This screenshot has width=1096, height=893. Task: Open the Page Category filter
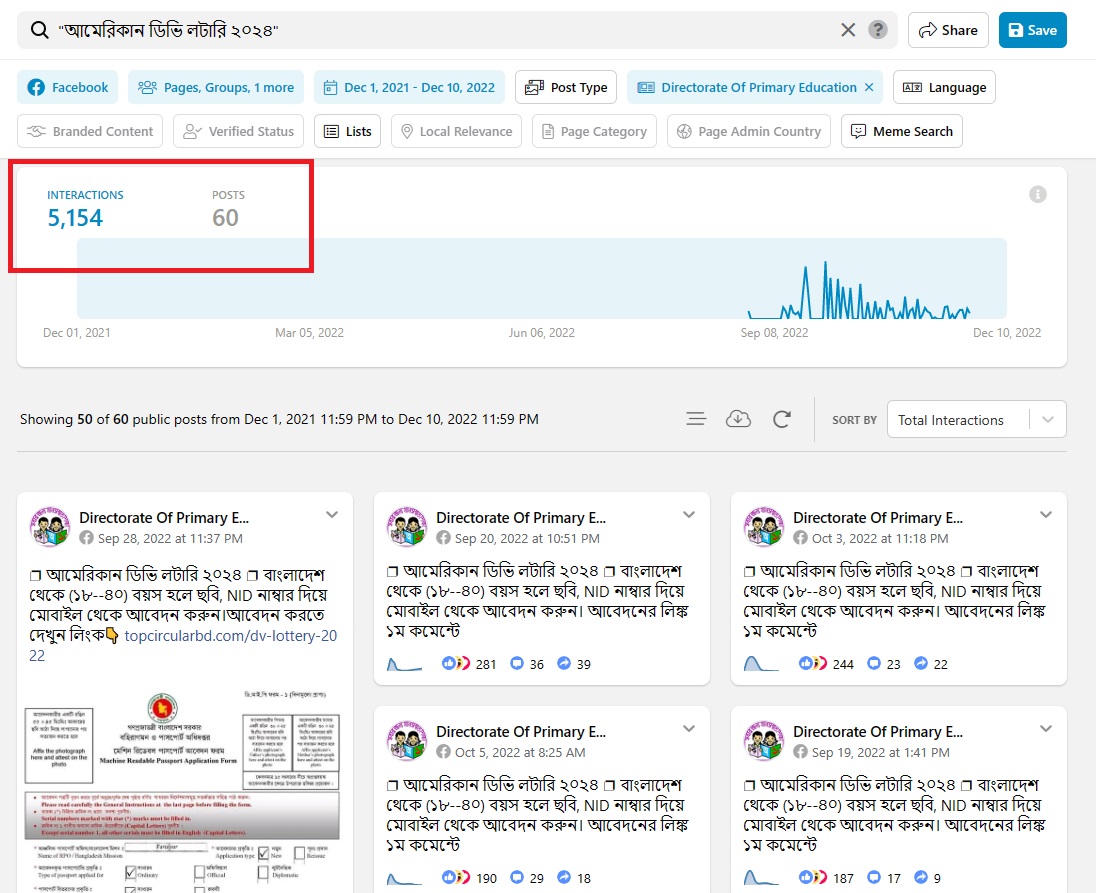[x=594, y=131]
